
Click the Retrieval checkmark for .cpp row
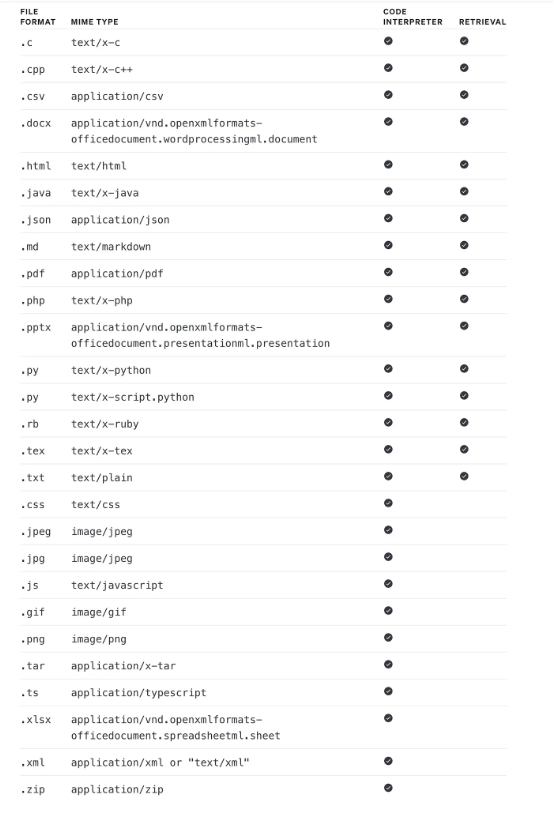pos(464,68)
